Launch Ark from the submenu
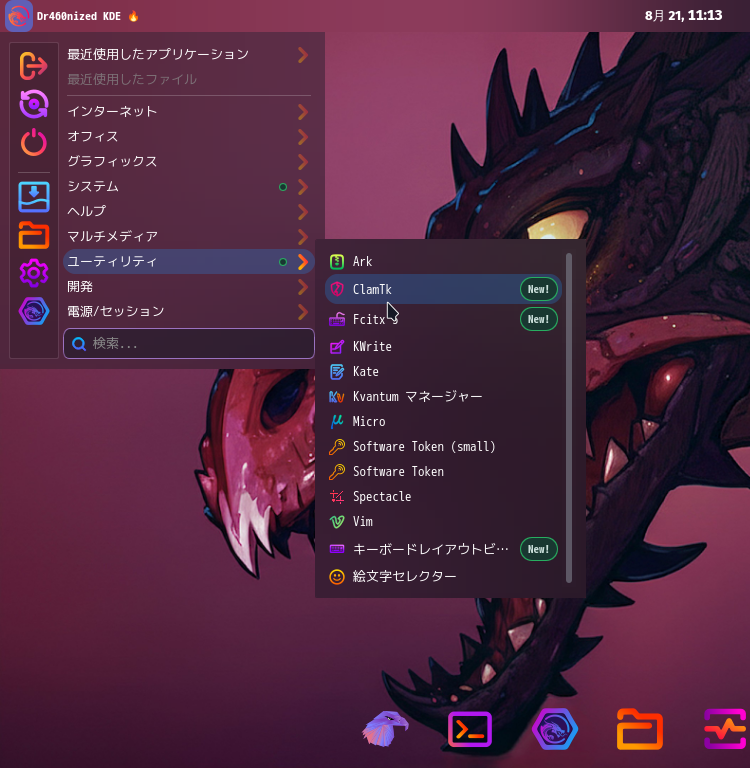The image size is (750, 768). click(x=443, y=262)
